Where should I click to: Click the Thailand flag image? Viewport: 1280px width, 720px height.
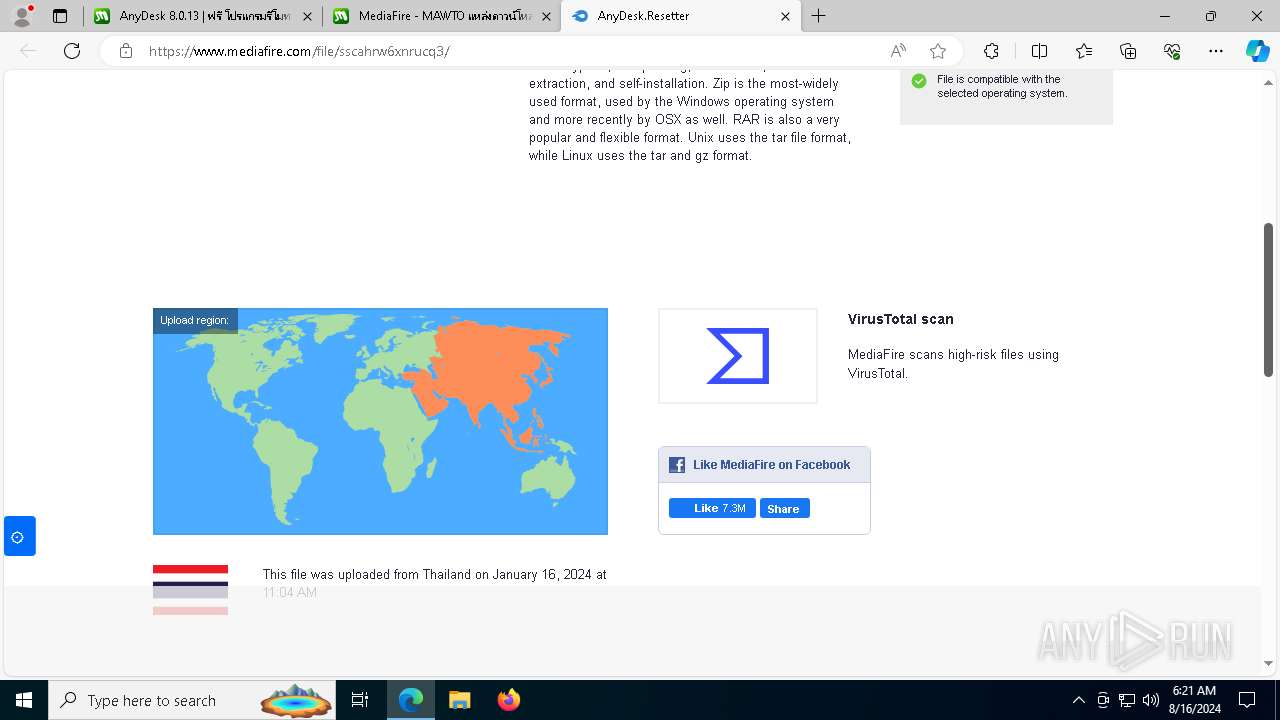[190, 589]
